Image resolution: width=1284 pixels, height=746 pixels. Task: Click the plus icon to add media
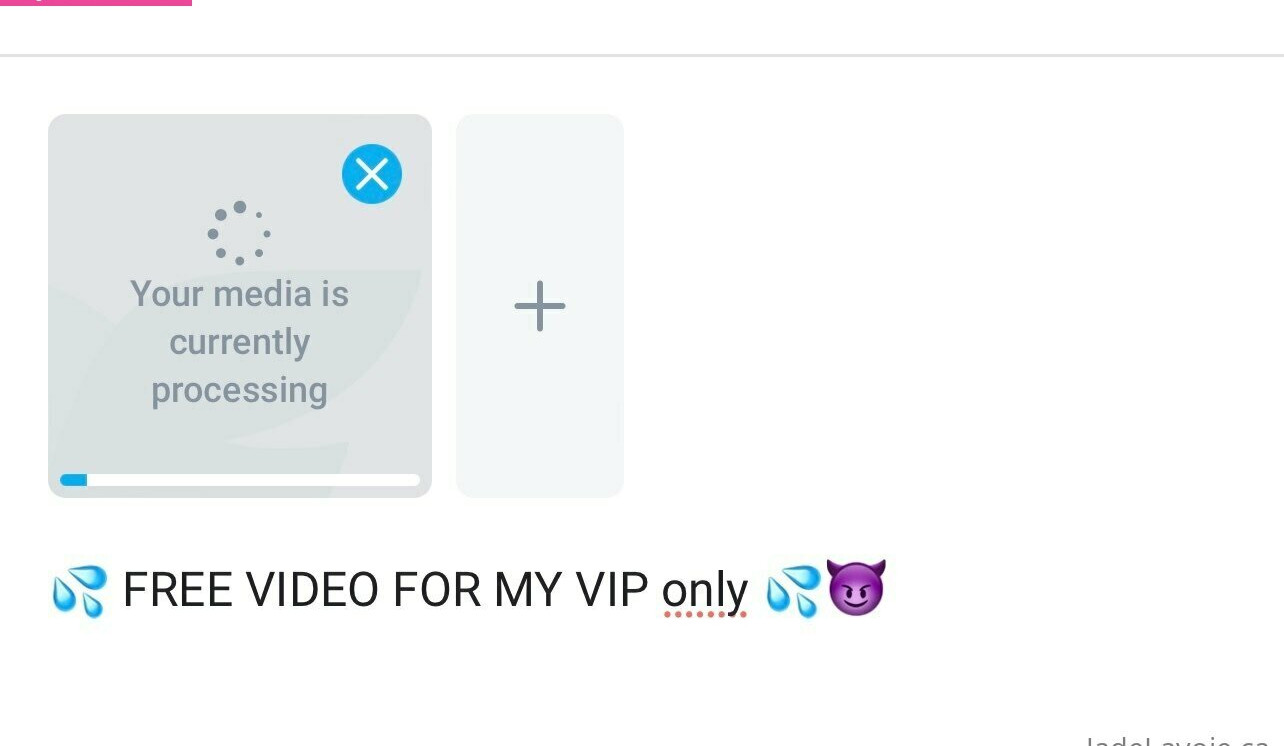540,306
